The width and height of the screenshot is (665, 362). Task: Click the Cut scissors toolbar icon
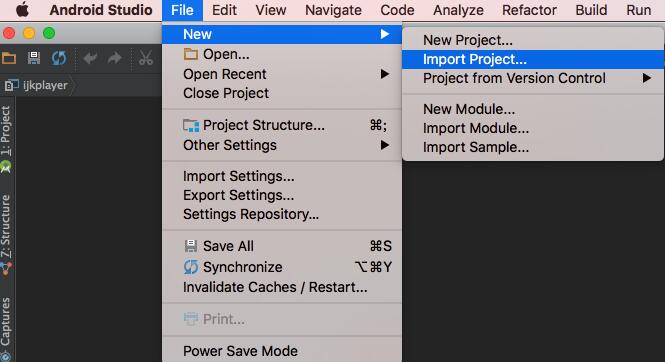click(x=145, y=58)
